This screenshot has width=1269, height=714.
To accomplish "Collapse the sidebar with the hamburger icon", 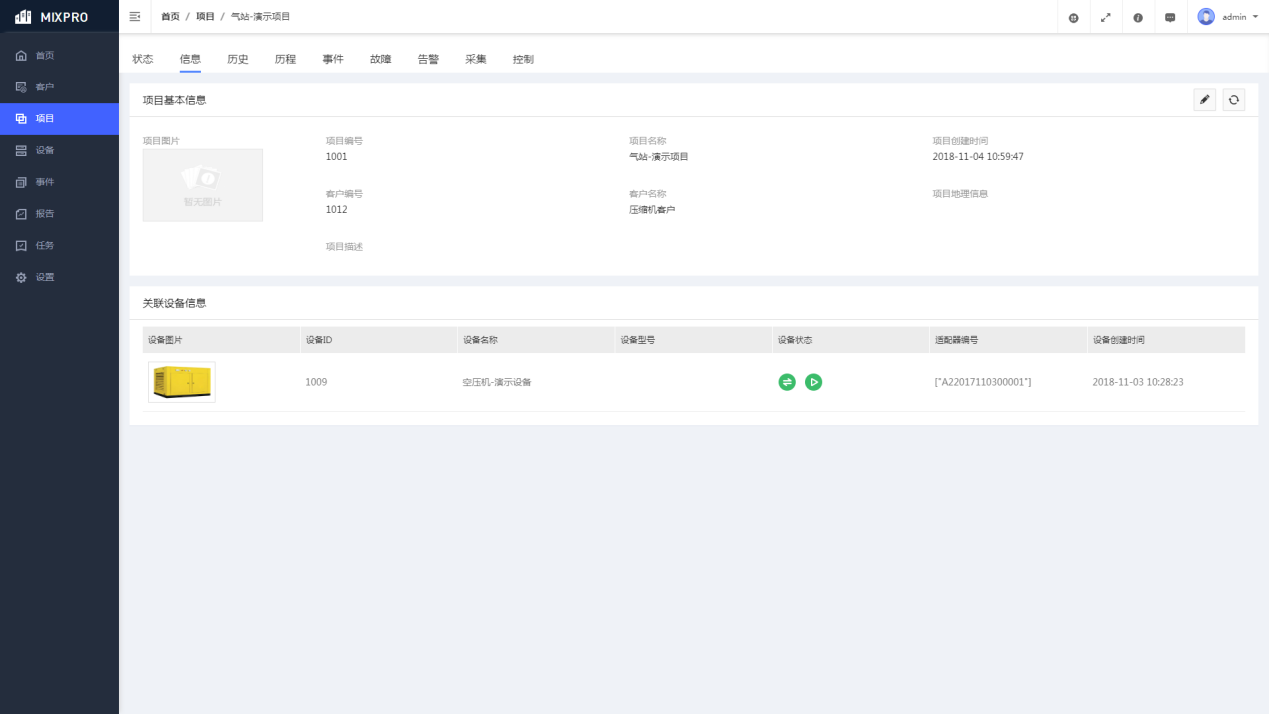I will pos(135,17).
